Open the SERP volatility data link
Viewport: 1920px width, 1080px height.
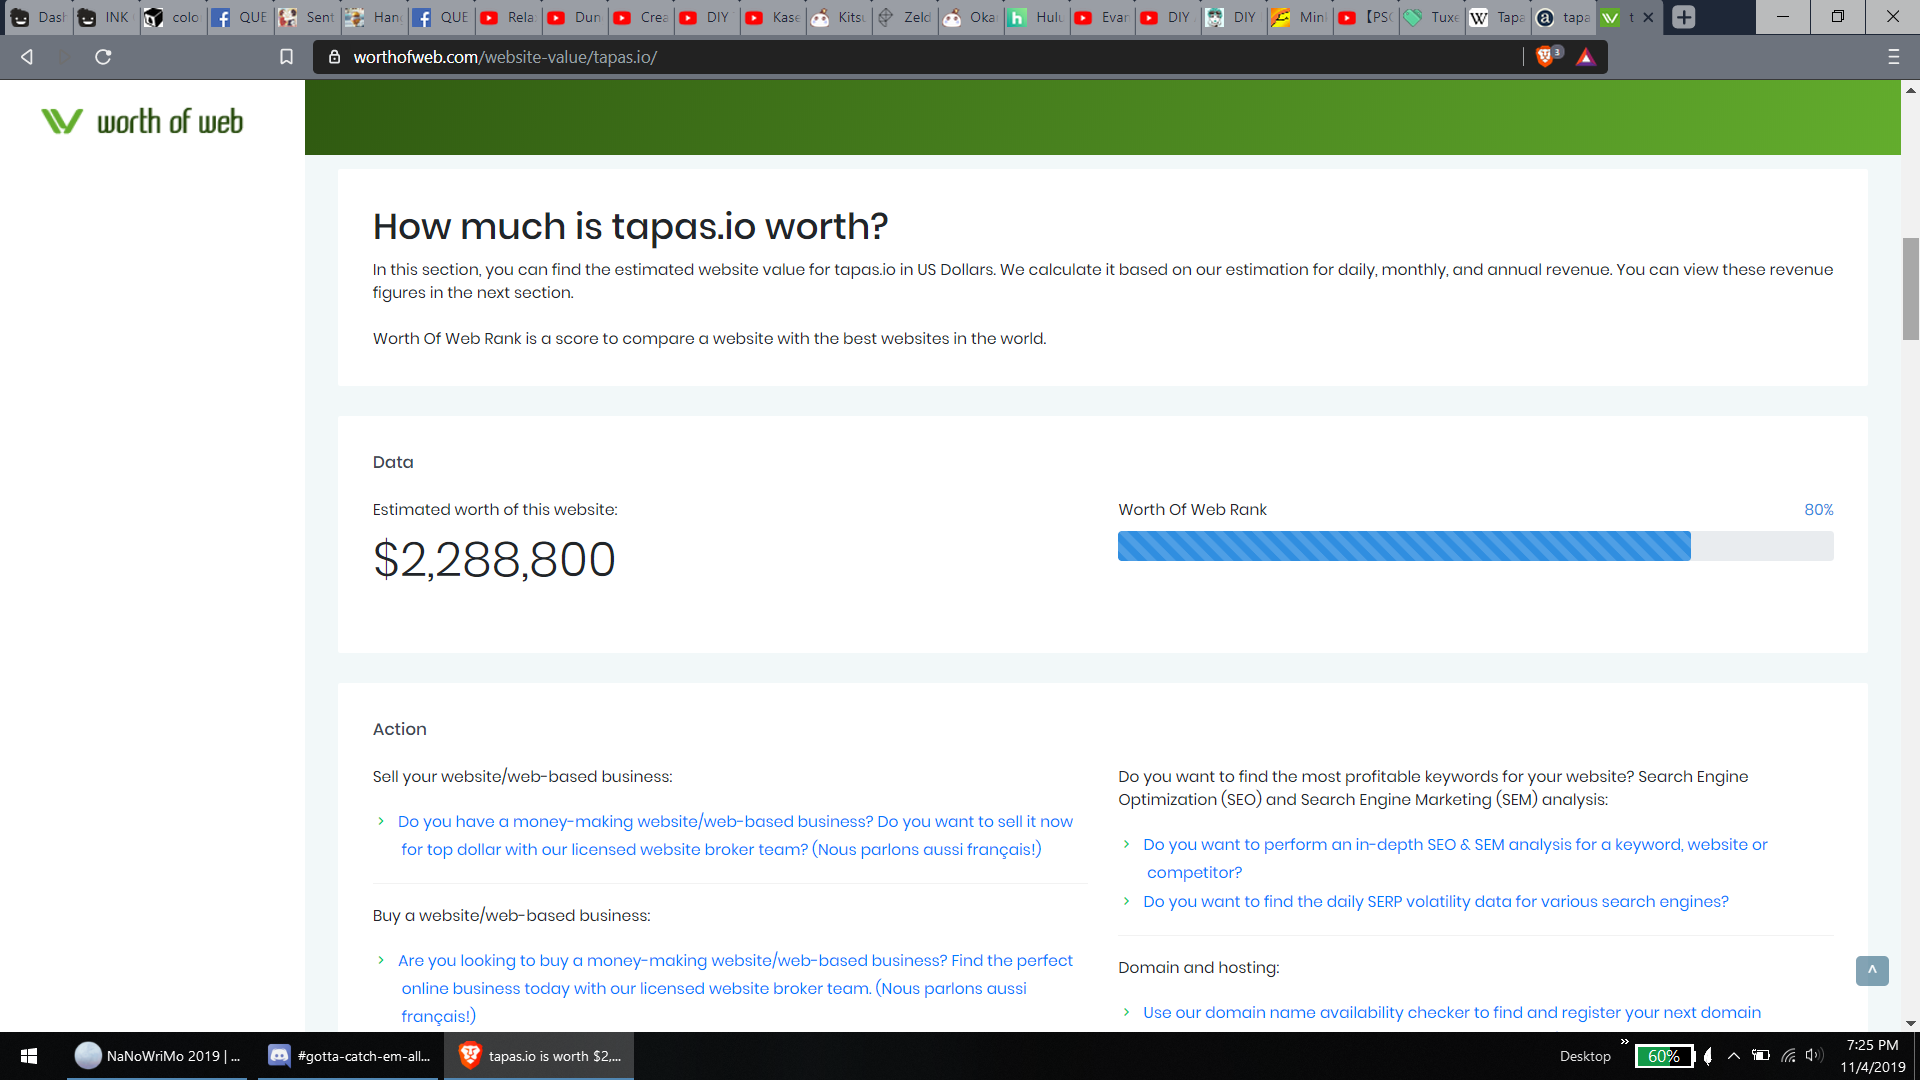pyautogui.click(x=1435, y=901)
